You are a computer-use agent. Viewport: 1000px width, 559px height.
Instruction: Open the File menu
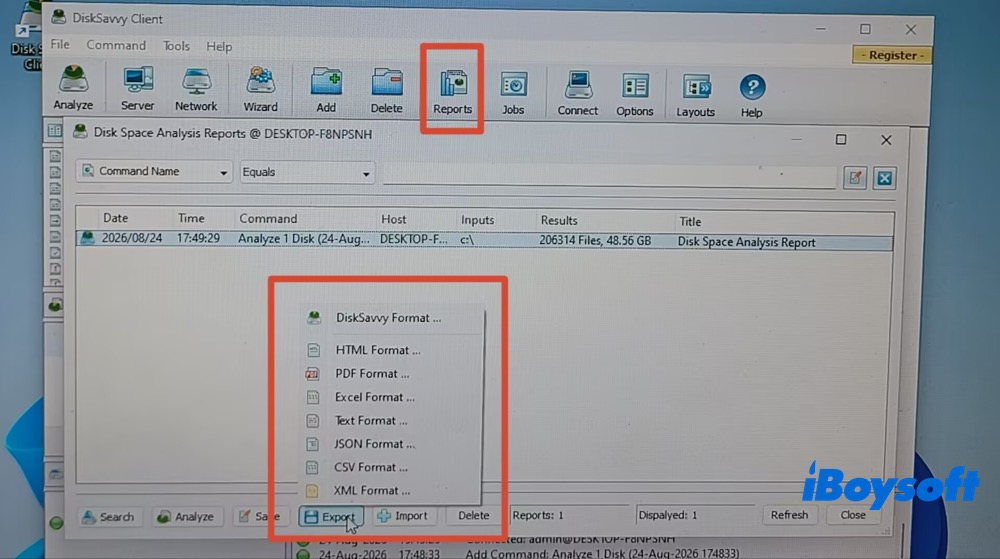(x=60, y=45)
